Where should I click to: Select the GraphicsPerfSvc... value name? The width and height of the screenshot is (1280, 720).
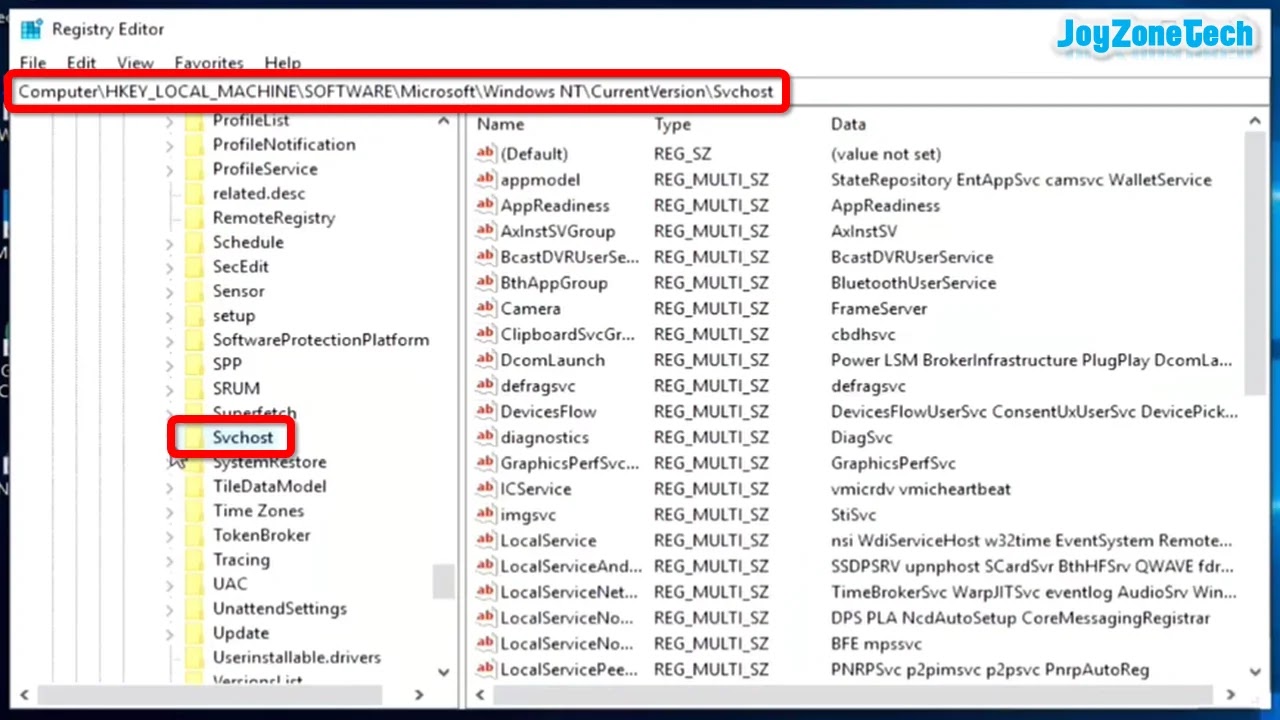[x=569, y=463]
